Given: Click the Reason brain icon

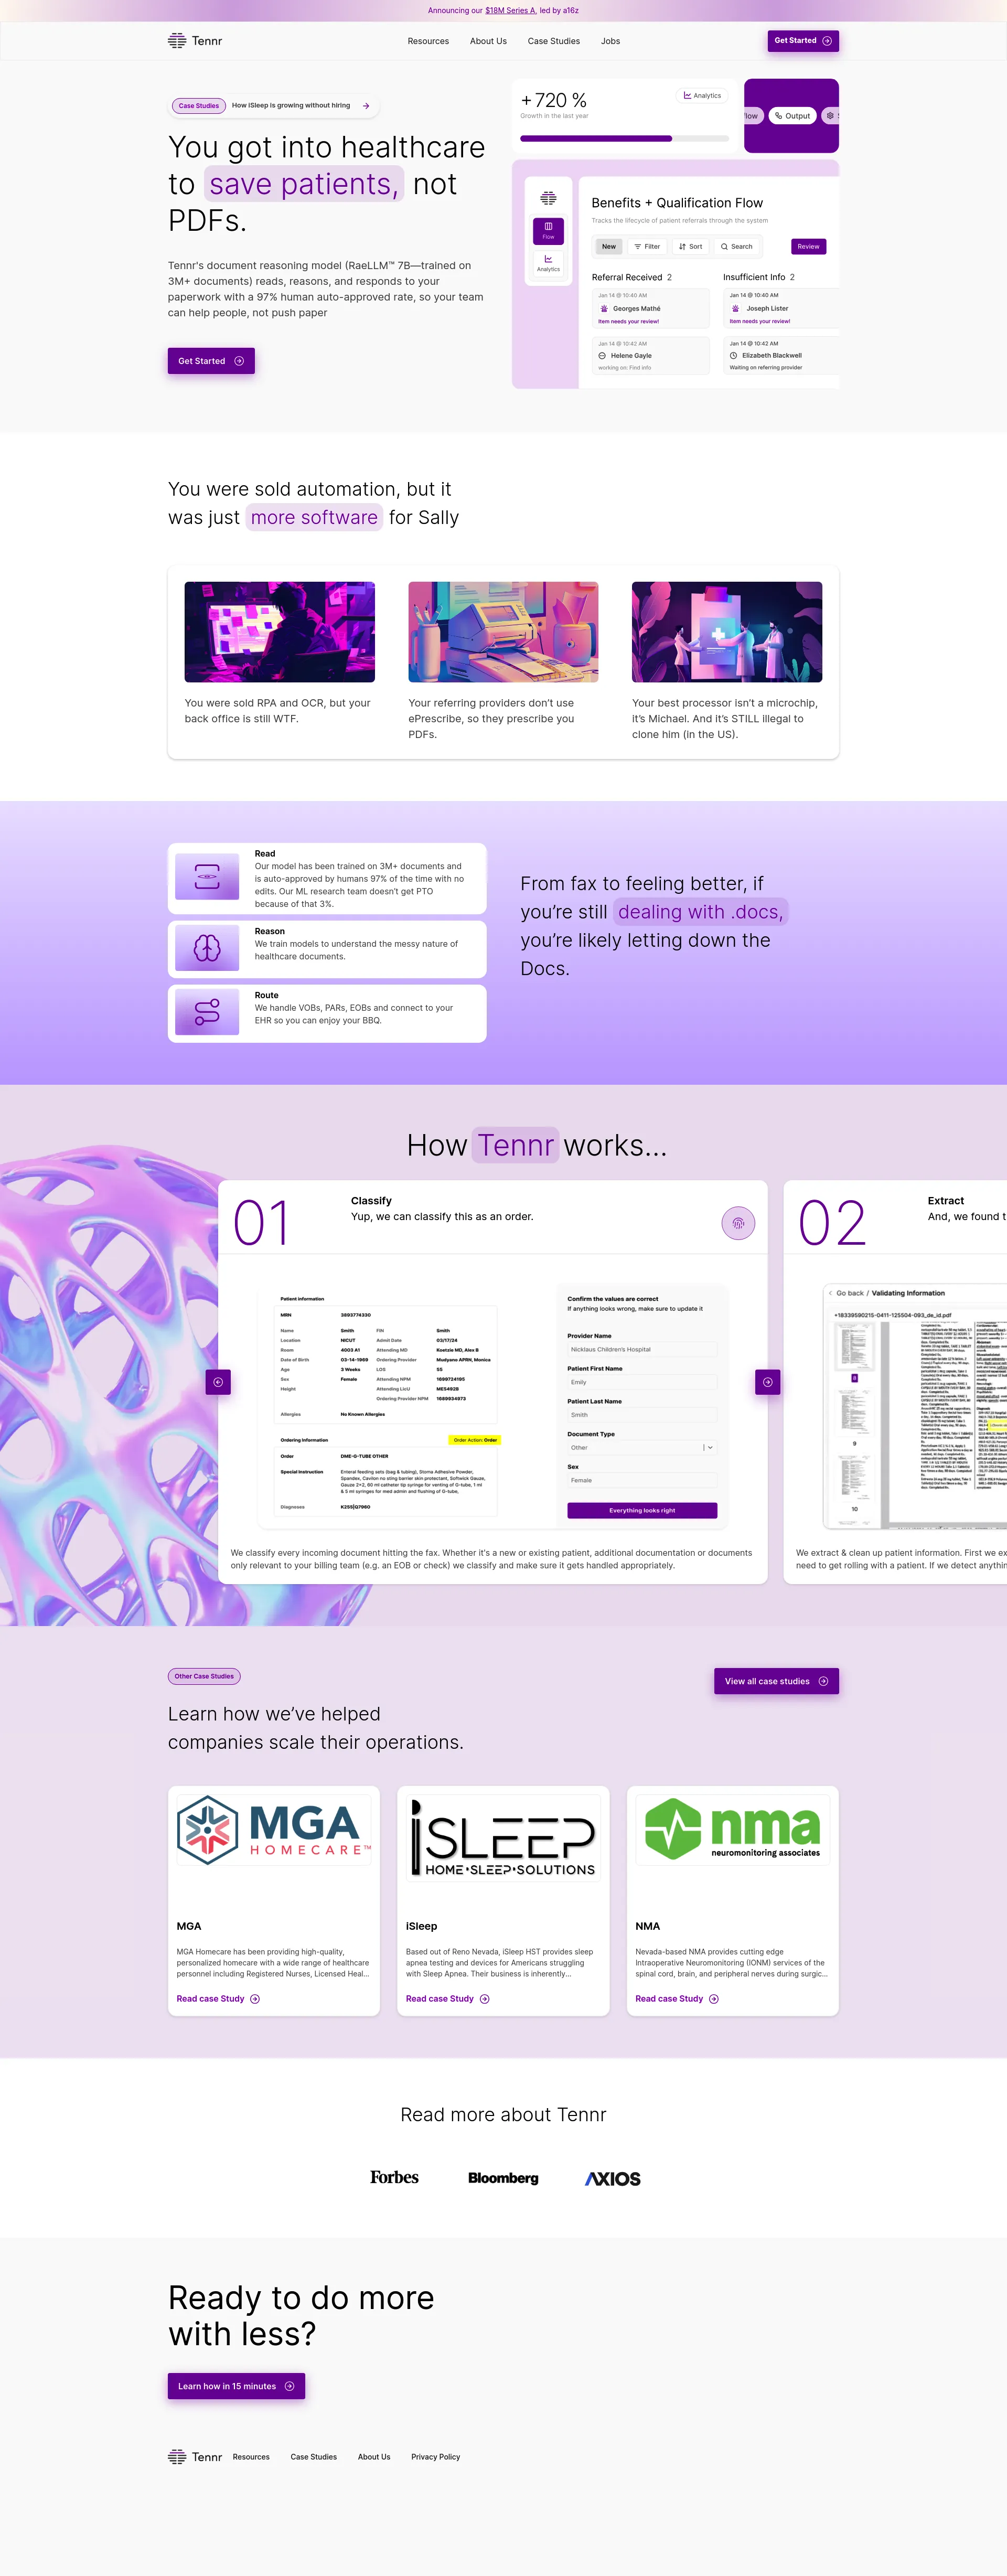Looking at the screenshot, I should pos(207,948).
